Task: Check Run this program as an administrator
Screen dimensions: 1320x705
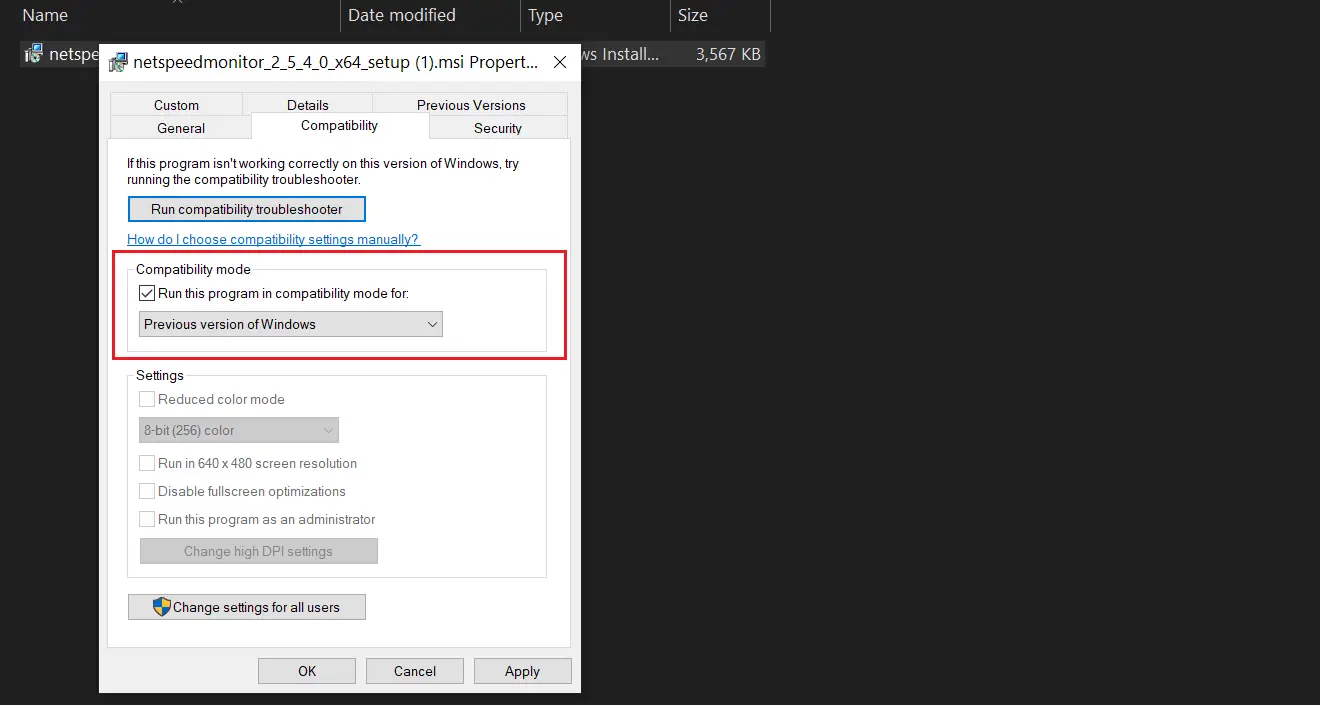Action: (147, 519)
